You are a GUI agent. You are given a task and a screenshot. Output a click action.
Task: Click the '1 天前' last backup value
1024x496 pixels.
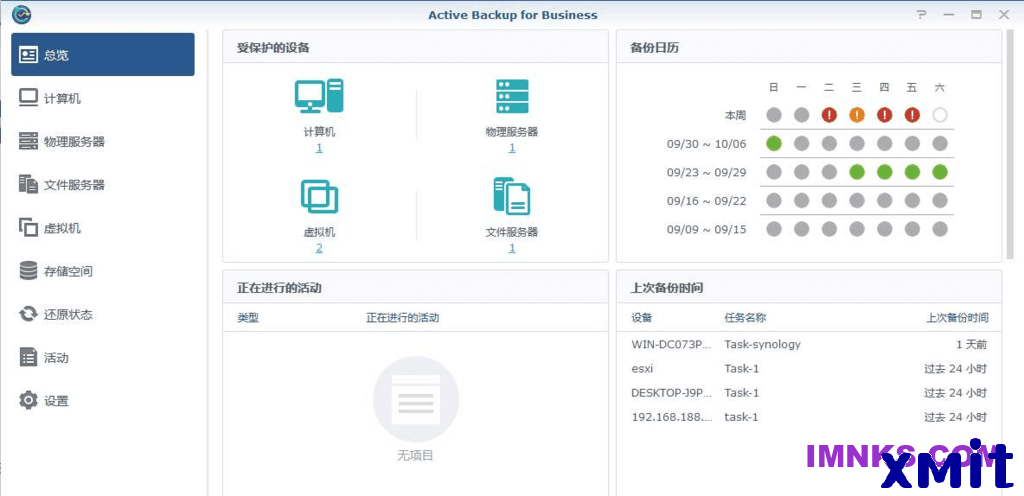tap(971, 344)
